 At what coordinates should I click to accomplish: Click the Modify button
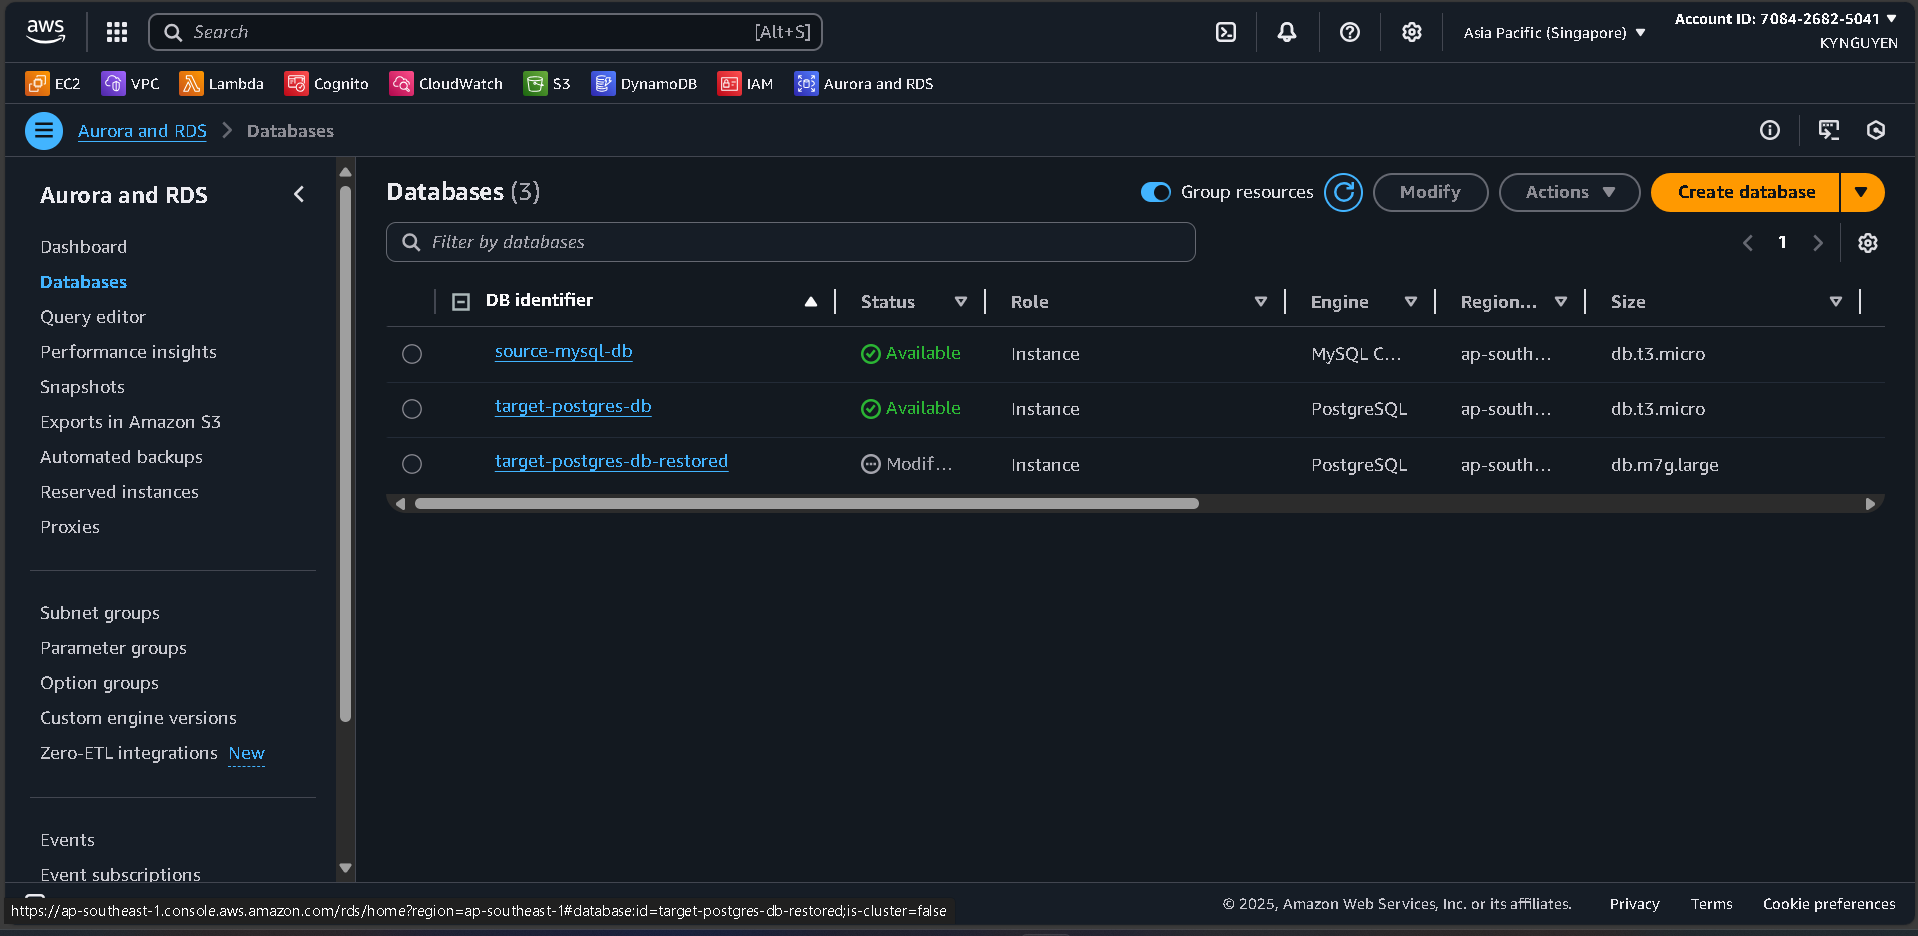pyautogui.click(x=1430, y=192)
